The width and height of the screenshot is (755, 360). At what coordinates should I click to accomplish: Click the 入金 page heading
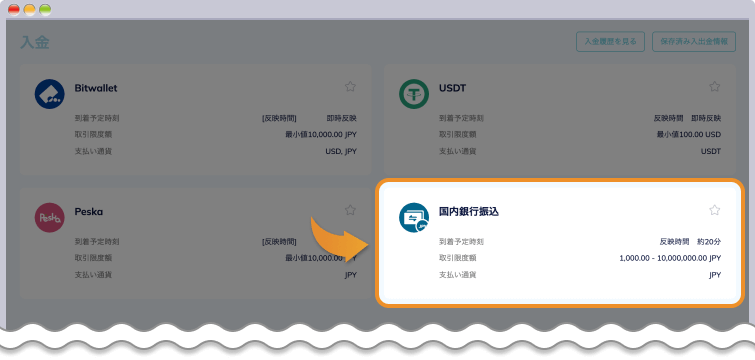35,42
